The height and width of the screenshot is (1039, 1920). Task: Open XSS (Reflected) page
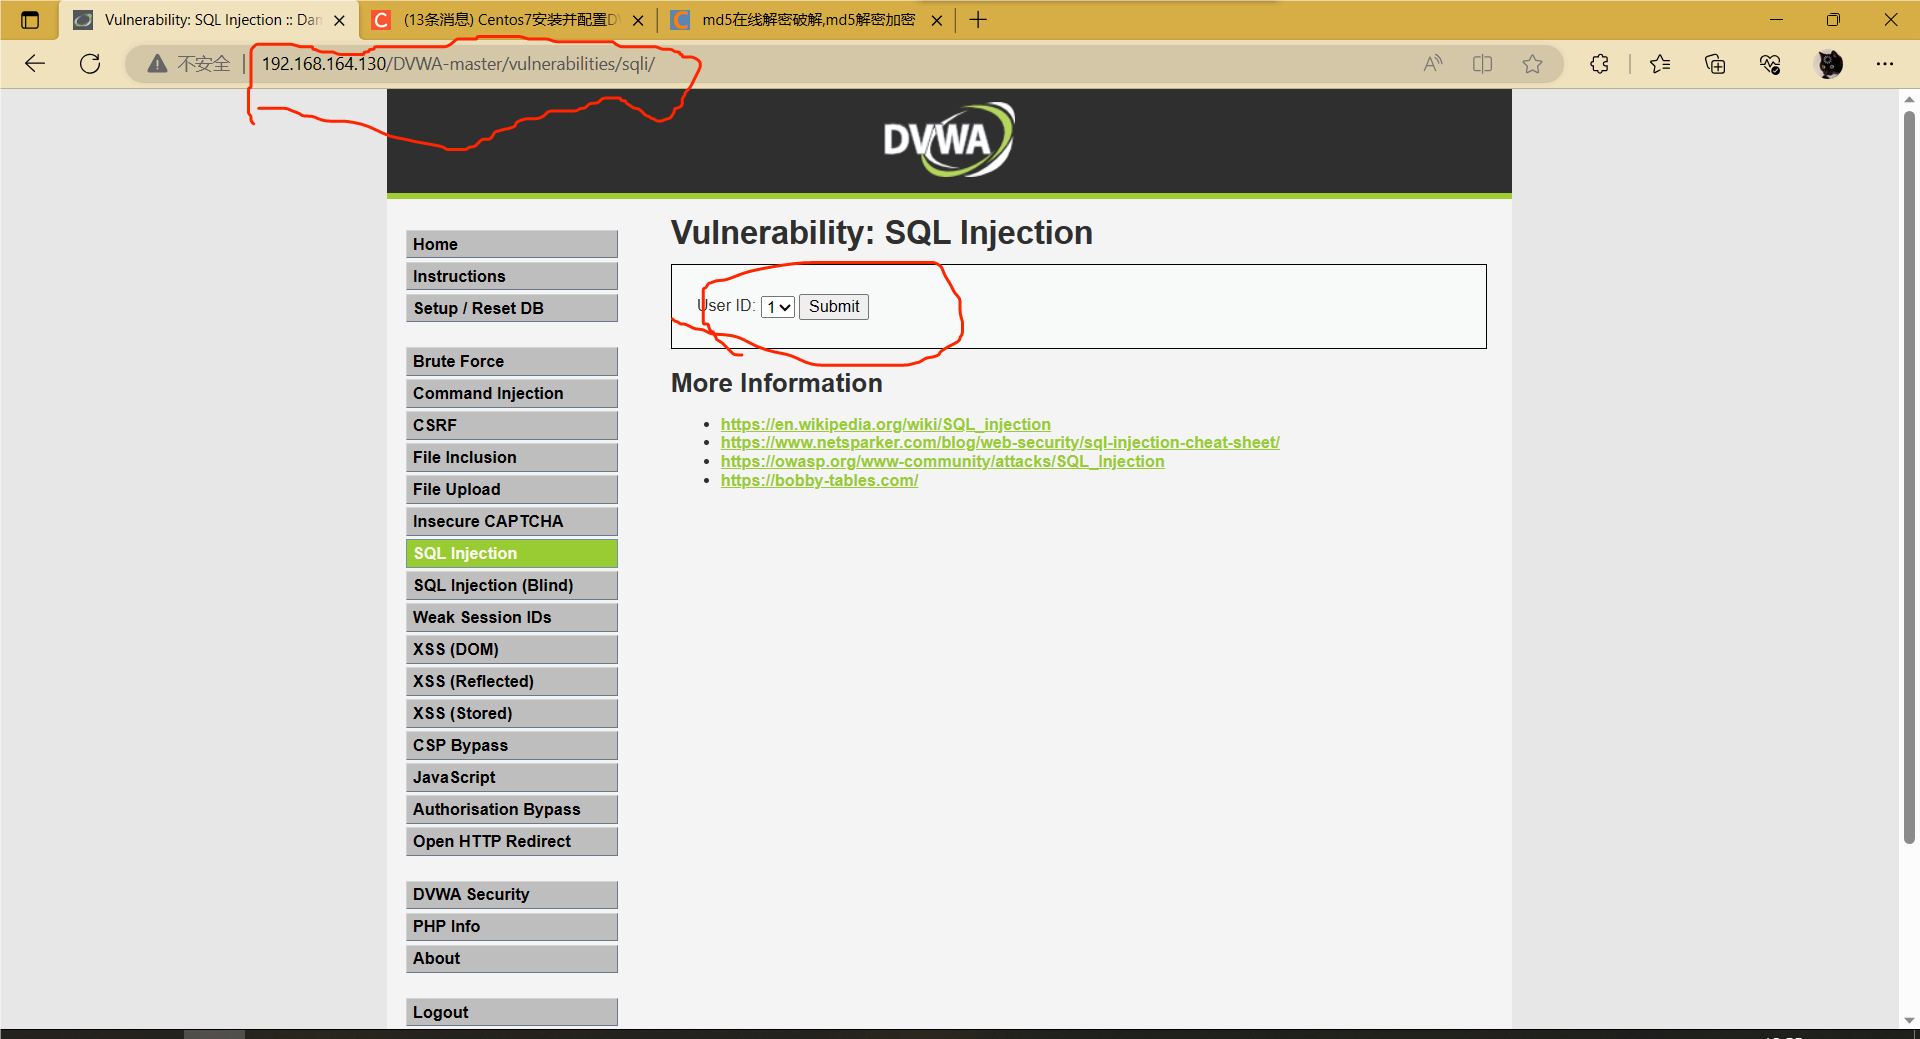[512, 681]
